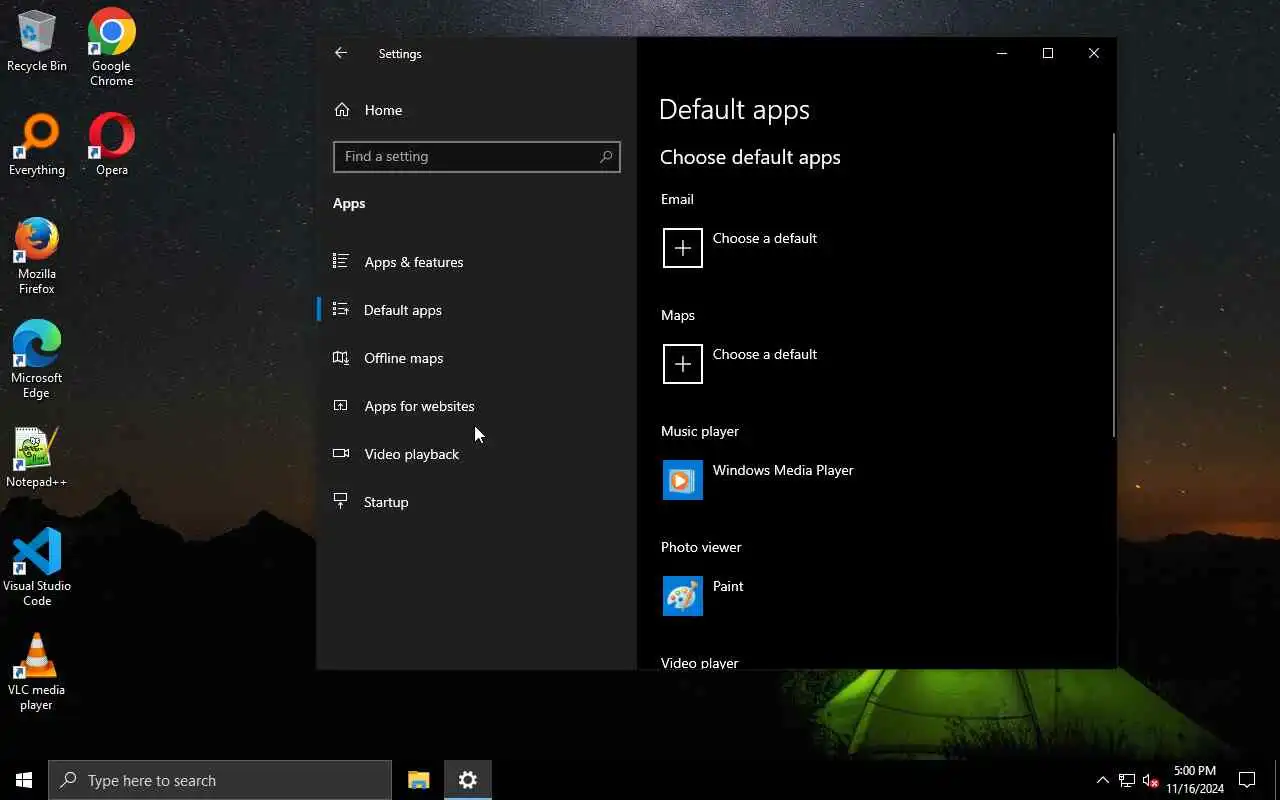Choose a default for Maps
Image resolution: width=1280 pixels, height=800 pixels.
[x=765, y=354]
